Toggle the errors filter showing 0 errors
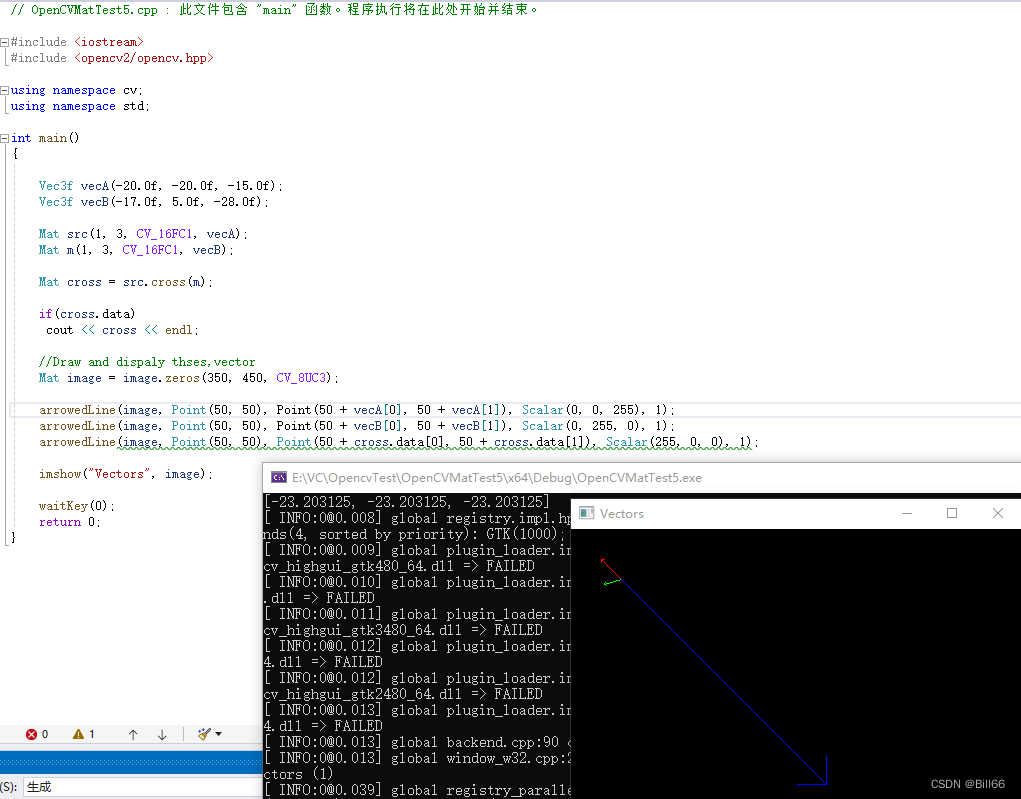Image resolution: width=1021 pixels, height=799 pixels. click(38, 733)
